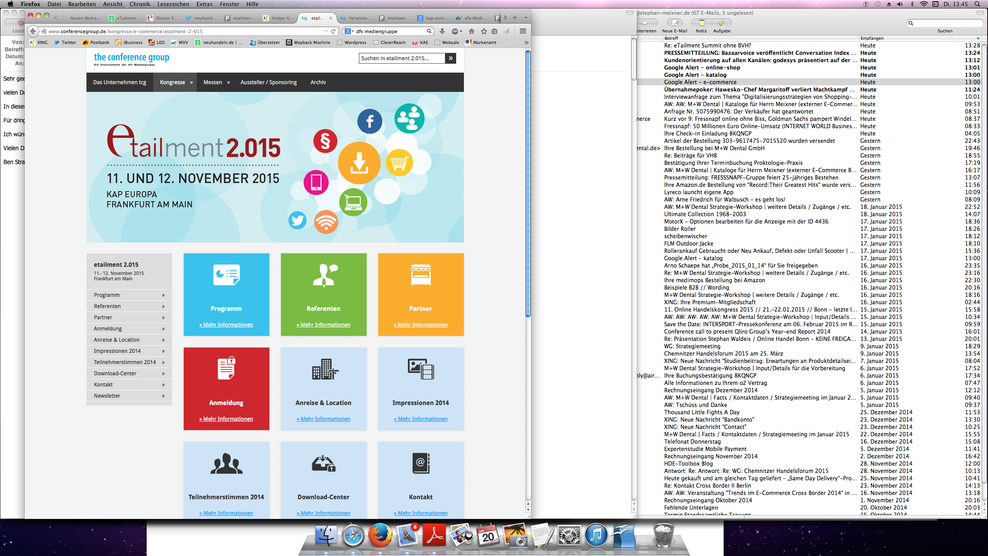Screen dimensions: 988x556
Task: Open the conference group logo link
Action: click(x=131, y=58)
